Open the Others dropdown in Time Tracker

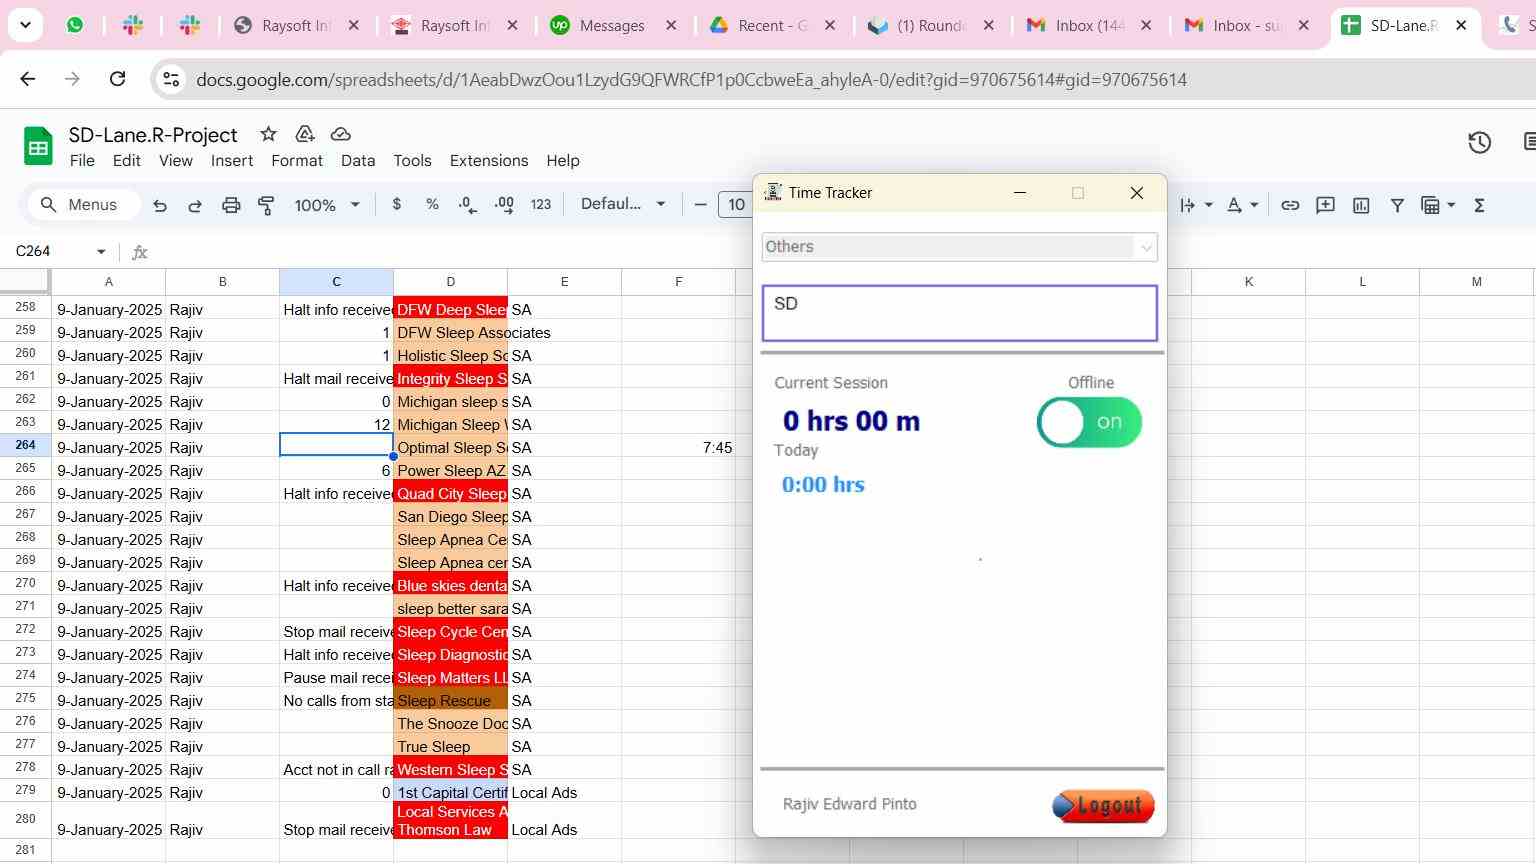pos(959,247)
